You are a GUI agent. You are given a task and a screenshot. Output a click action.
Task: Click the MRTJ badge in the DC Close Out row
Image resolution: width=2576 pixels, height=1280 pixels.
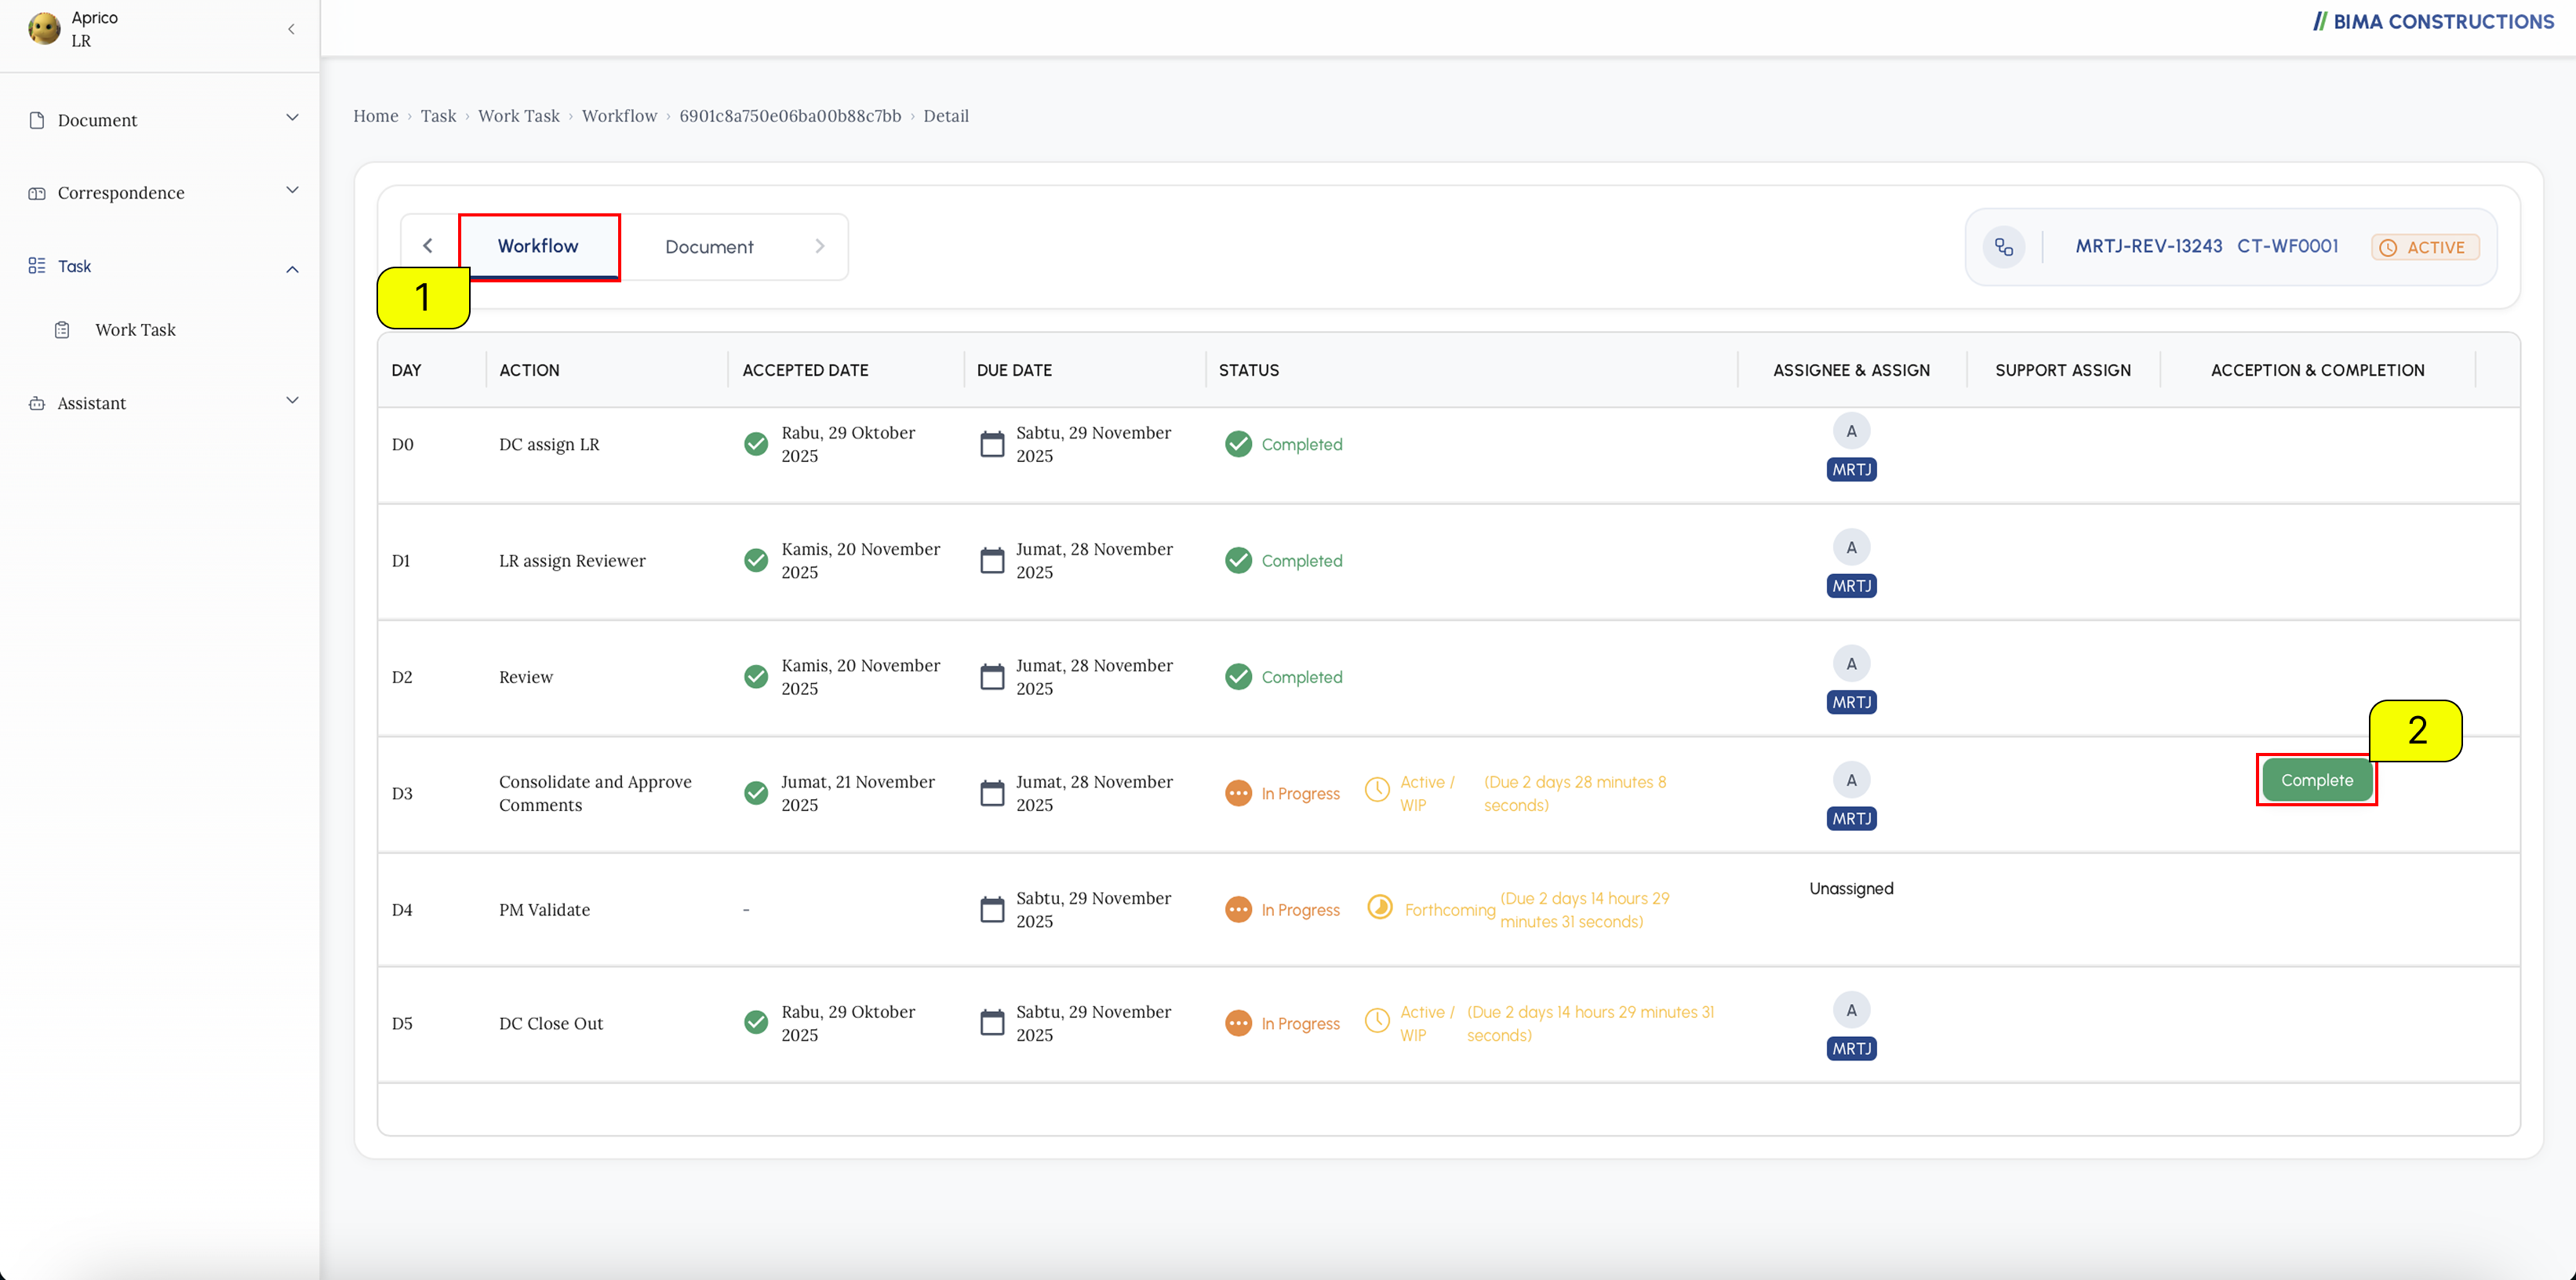1851,1049
